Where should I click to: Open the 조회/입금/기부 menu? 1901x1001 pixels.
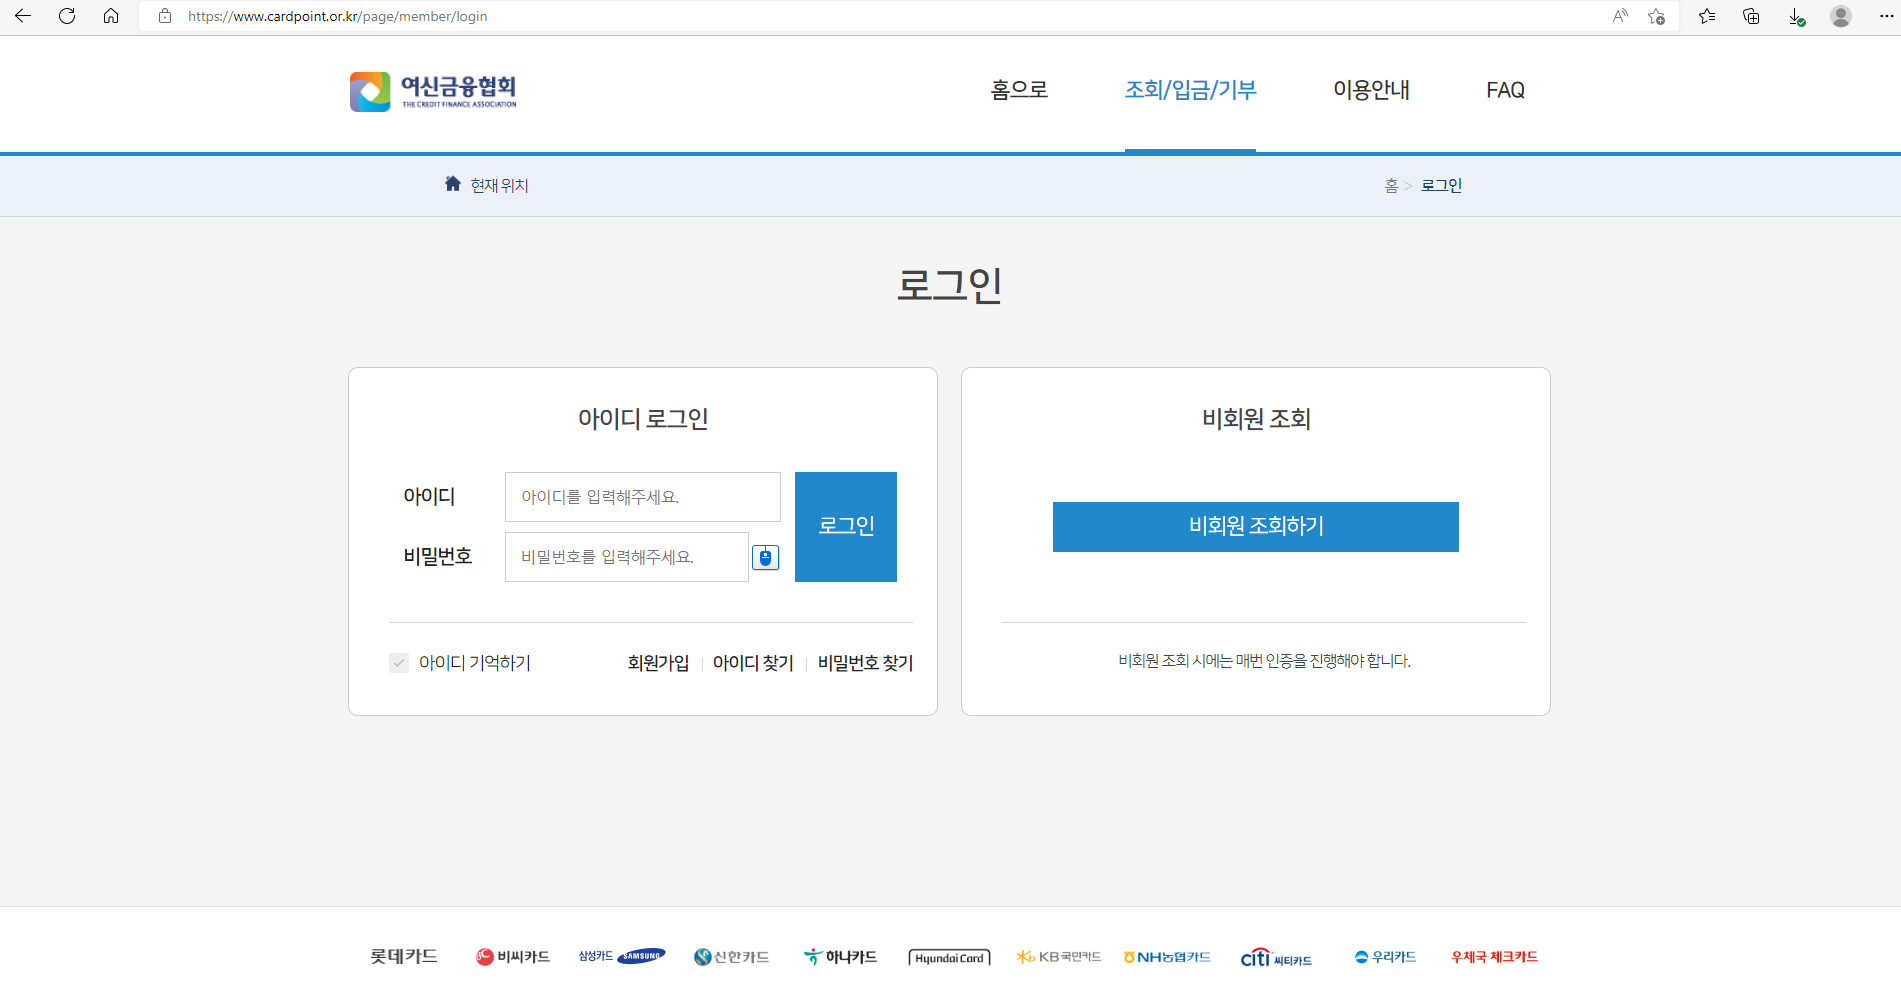(1190, 90)
